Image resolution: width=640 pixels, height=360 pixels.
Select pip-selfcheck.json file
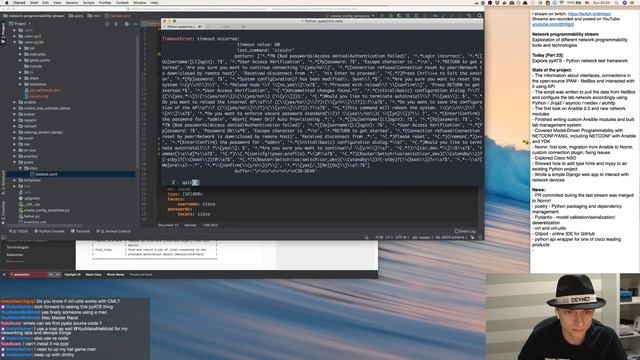42,90
